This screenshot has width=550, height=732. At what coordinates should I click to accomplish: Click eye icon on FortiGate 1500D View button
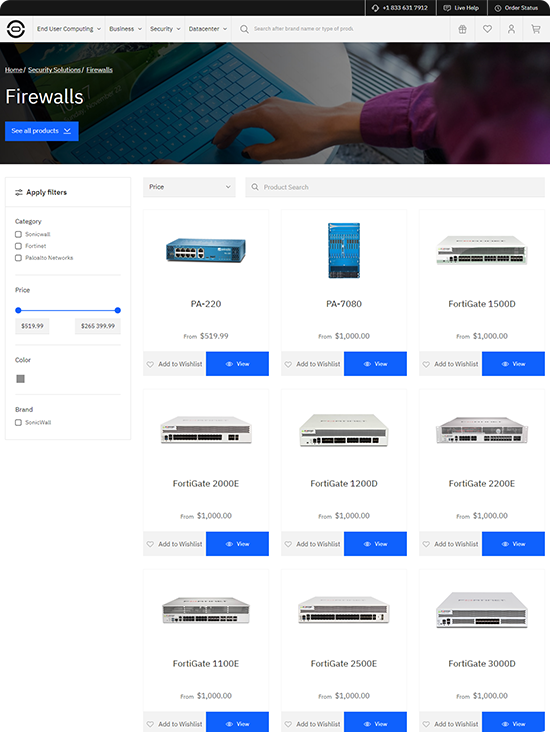click(x=505, y=364)
